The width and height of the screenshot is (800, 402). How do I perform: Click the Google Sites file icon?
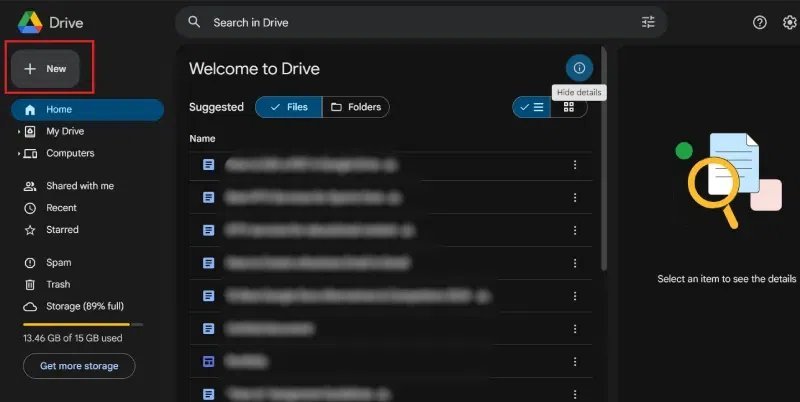(x=209, y=361)
